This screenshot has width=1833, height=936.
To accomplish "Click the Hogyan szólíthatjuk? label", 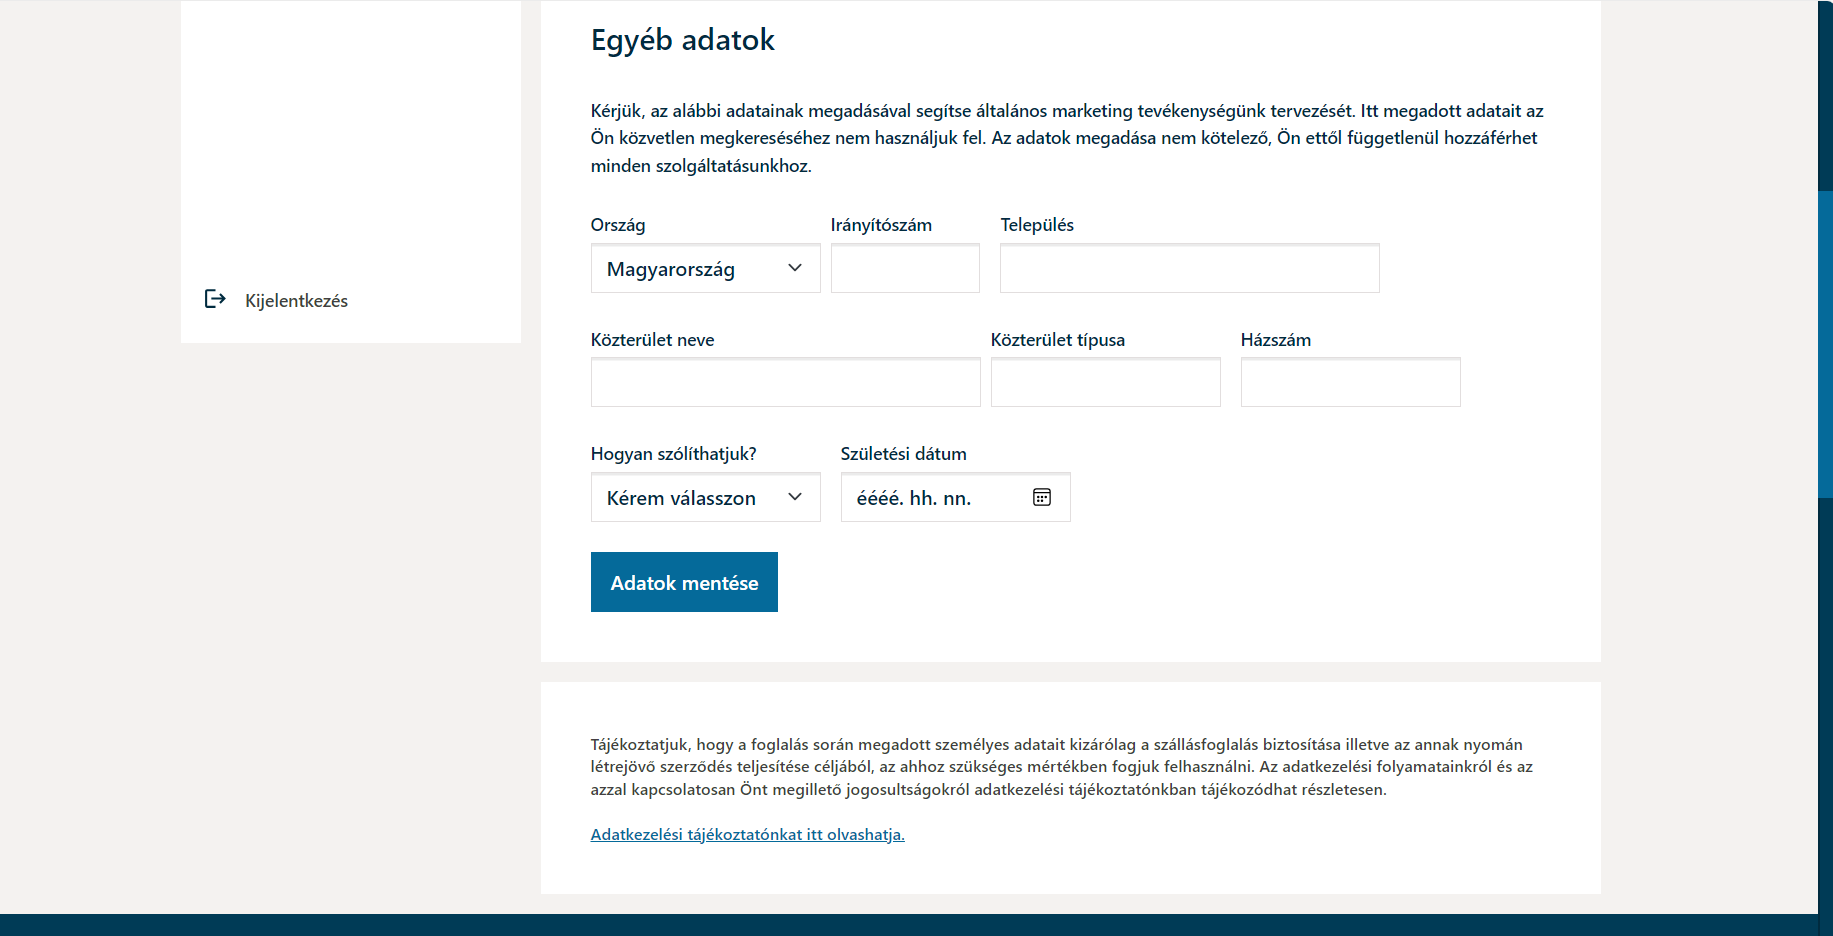I will (x=673, y=454).
